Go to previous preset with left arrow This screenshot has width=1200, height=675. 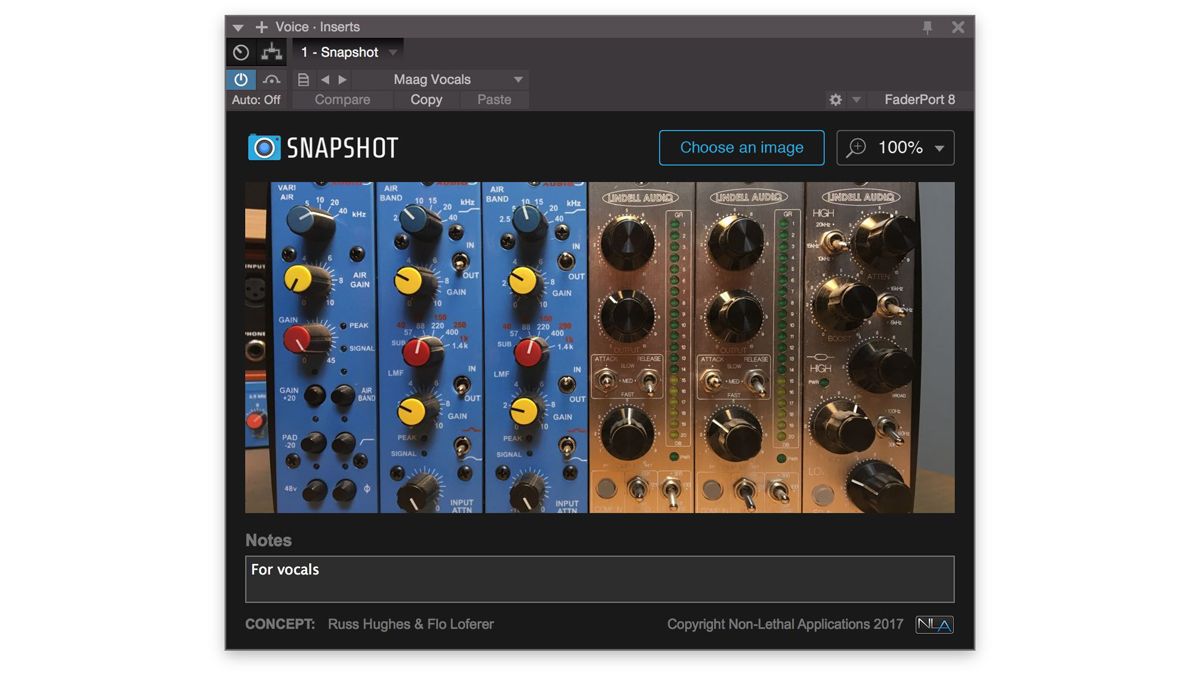(x=326, y=79)
